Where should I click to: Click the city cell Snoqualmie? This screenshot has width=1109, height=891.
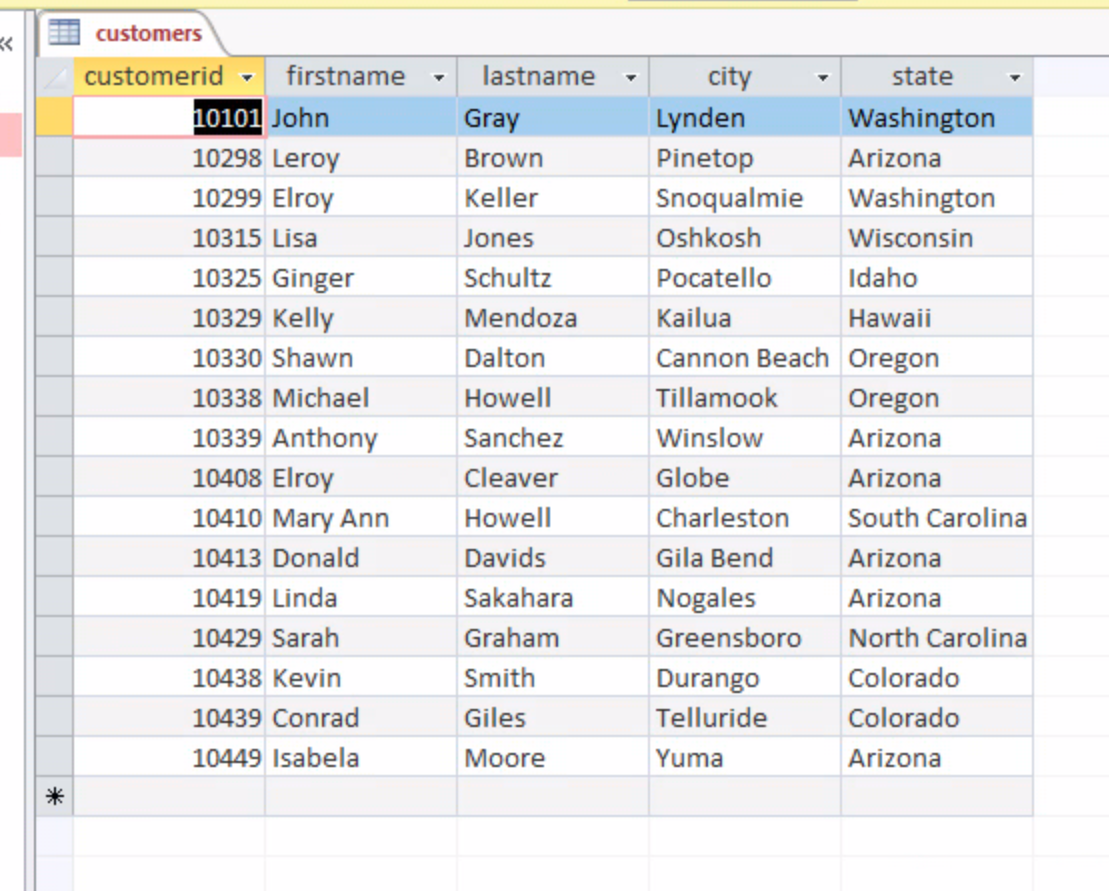(x=745, y=197)
